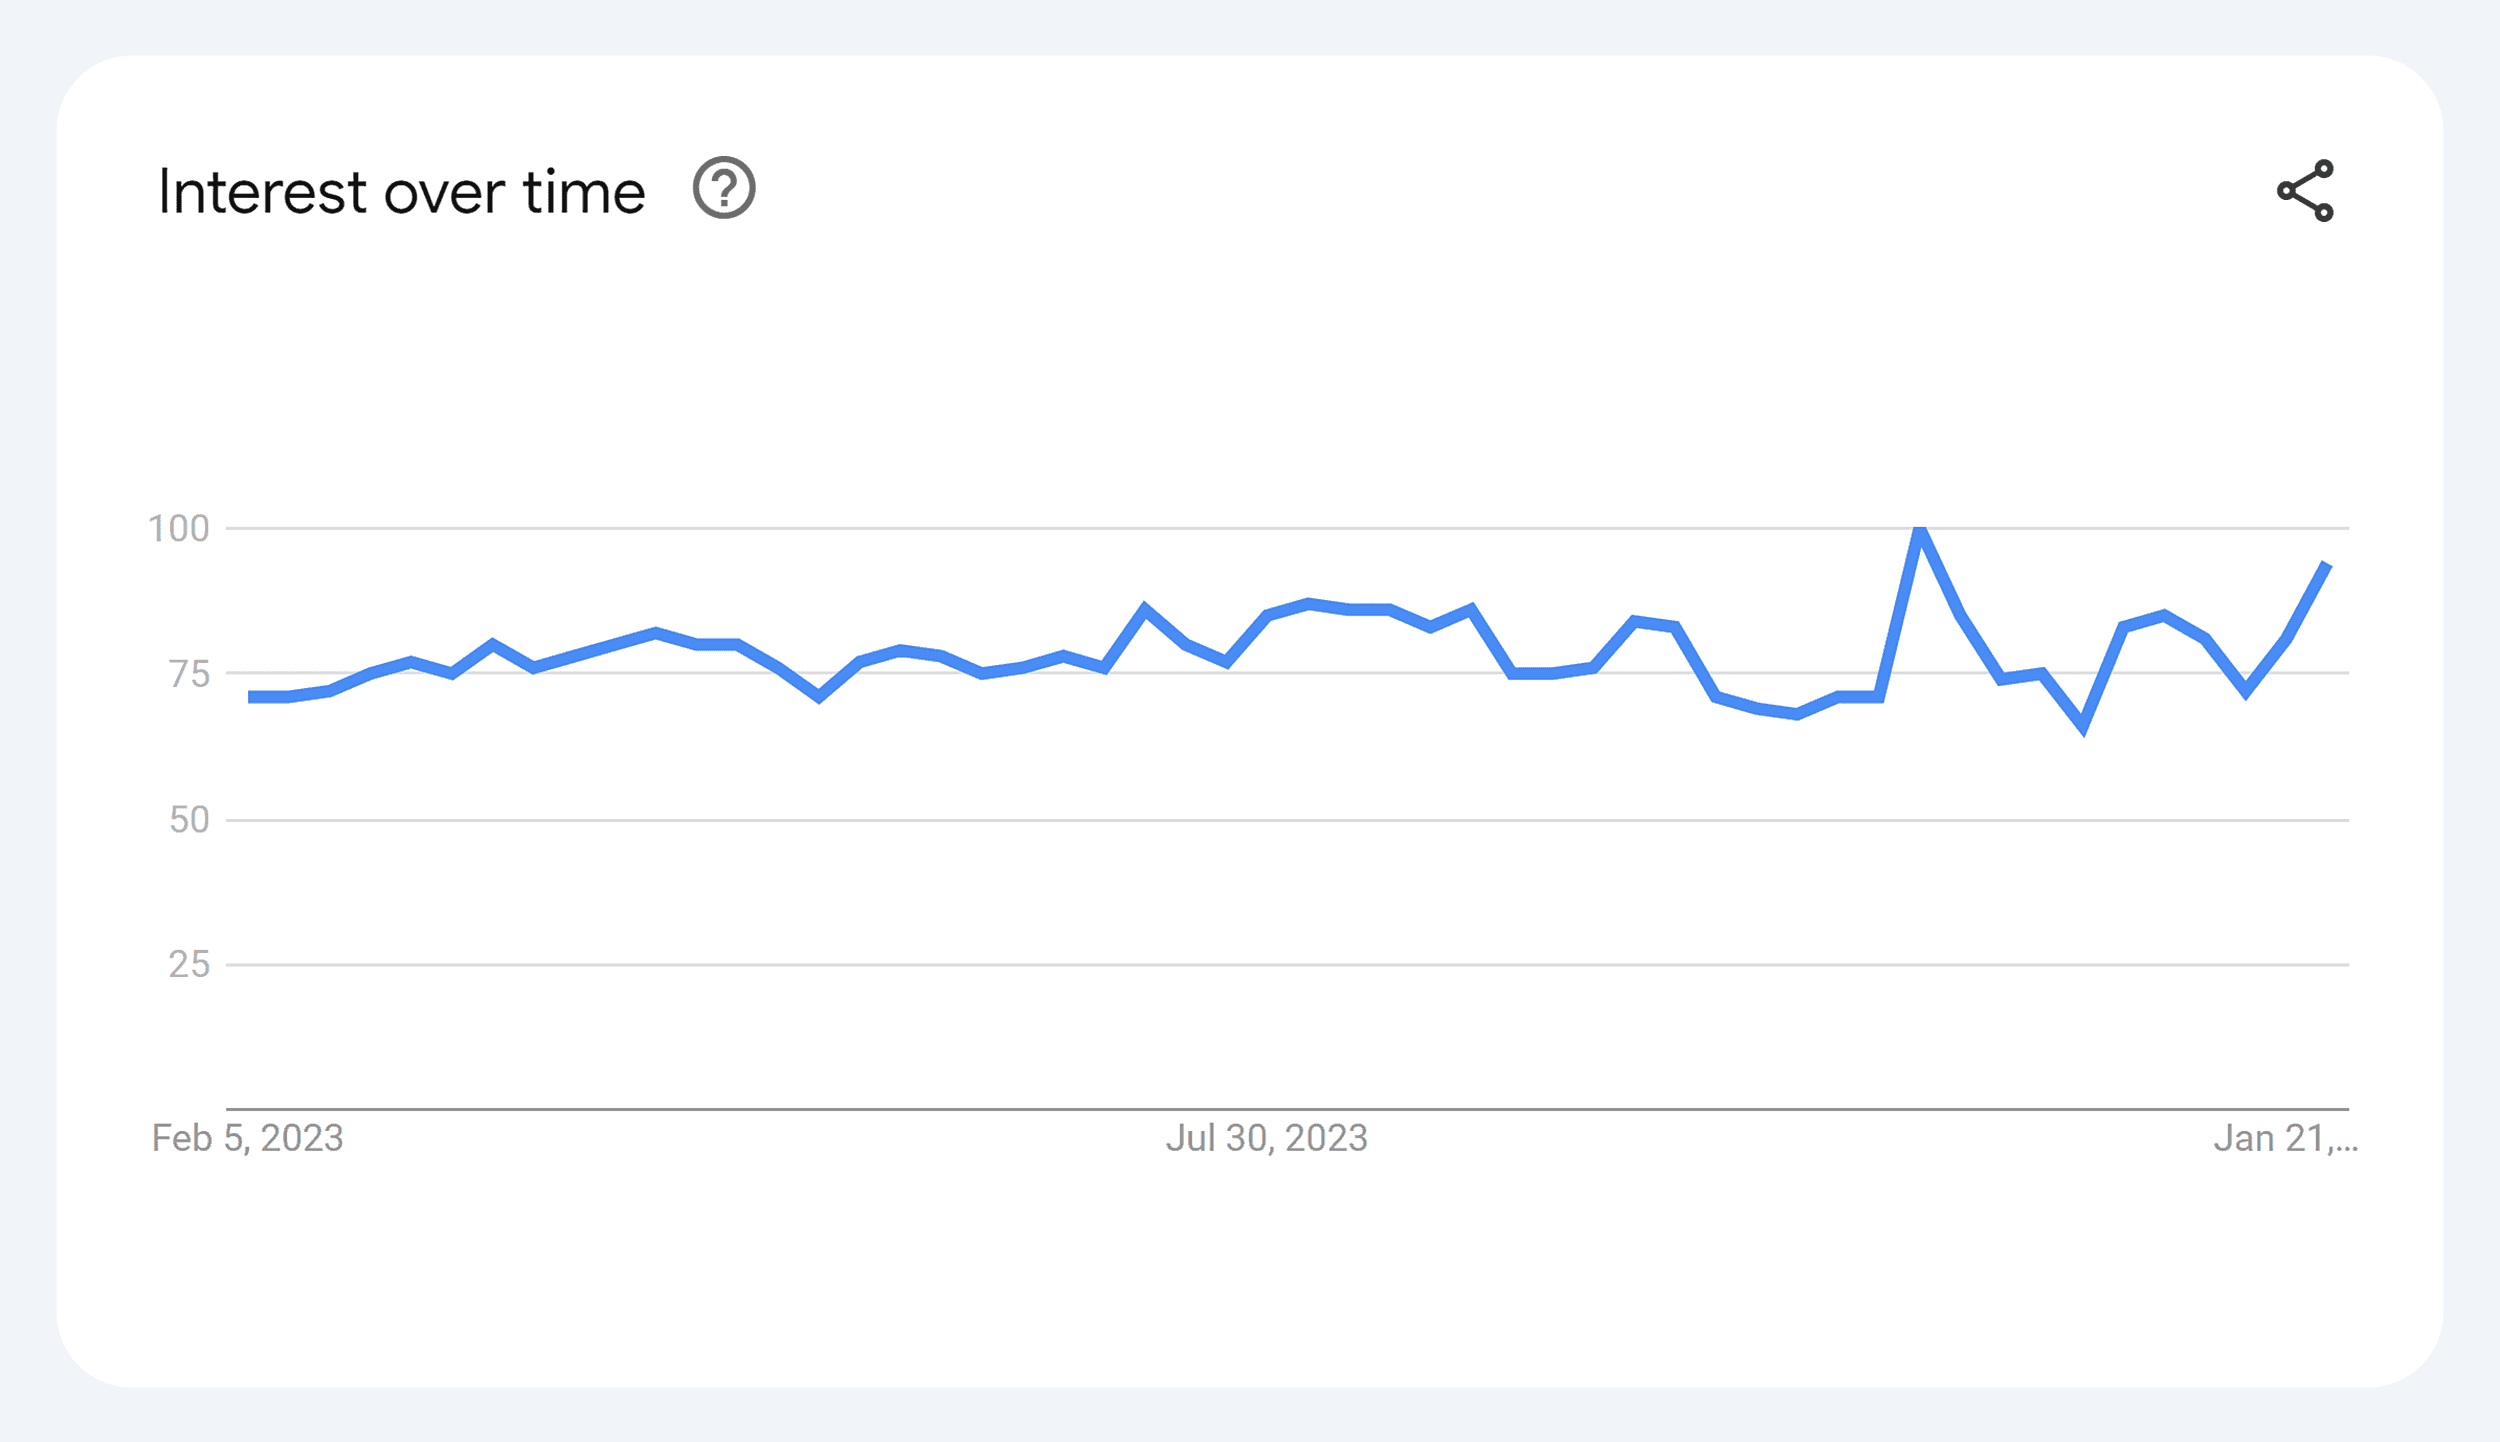Viewport: 2500px width, 1442px height.
Task: Click the Feb 5, 2023 axis label
Action: 247,1137
